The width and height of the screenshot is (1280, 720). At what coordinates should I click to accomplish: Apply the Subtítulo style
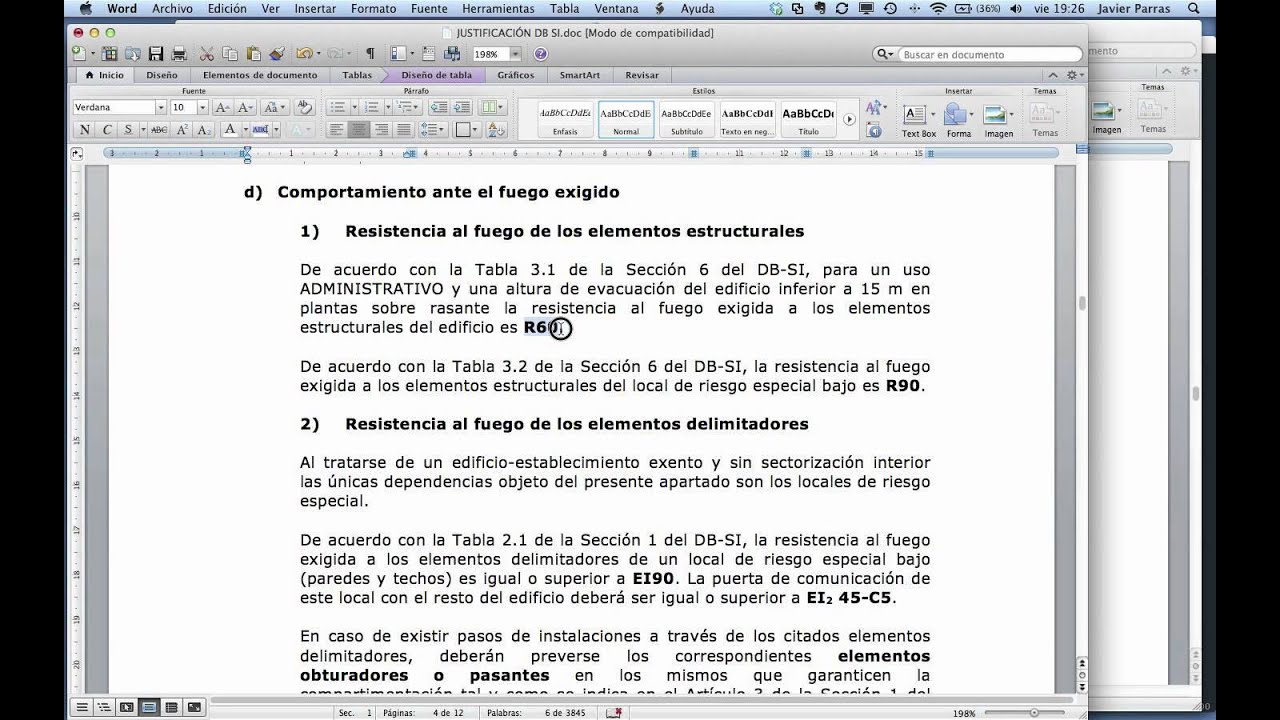click(686, 119)
